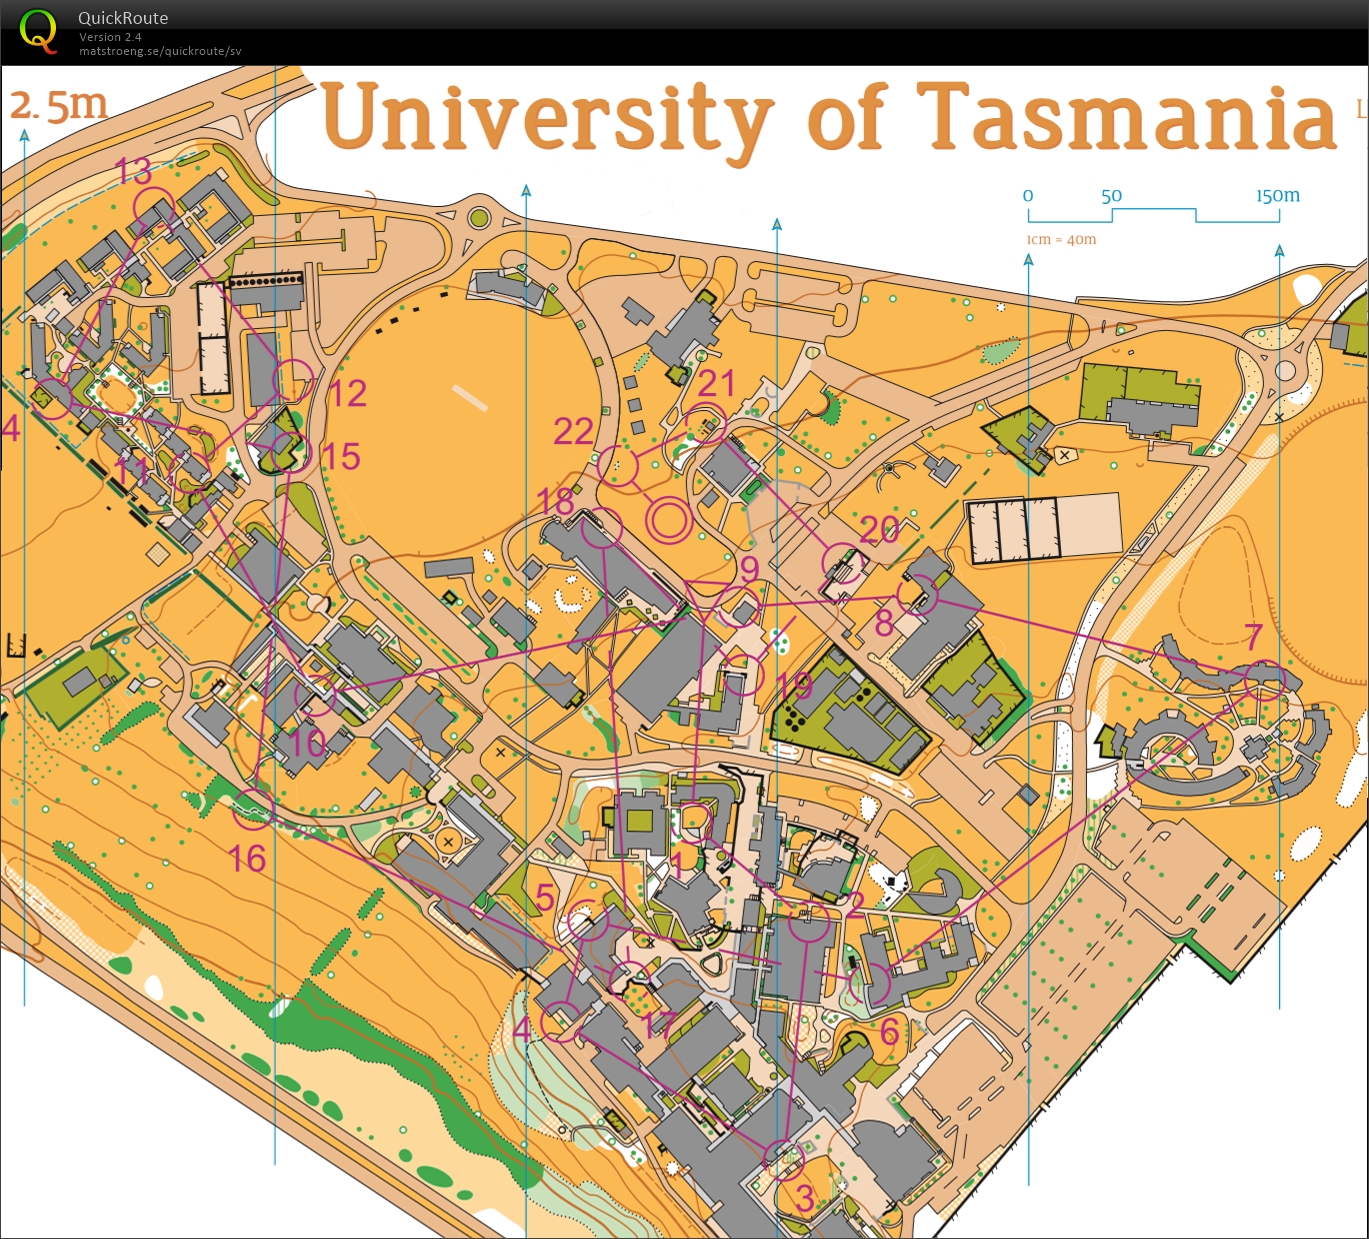
Task: Click control number 22 label
Action: pyautogui.click(x=573, y=431)
